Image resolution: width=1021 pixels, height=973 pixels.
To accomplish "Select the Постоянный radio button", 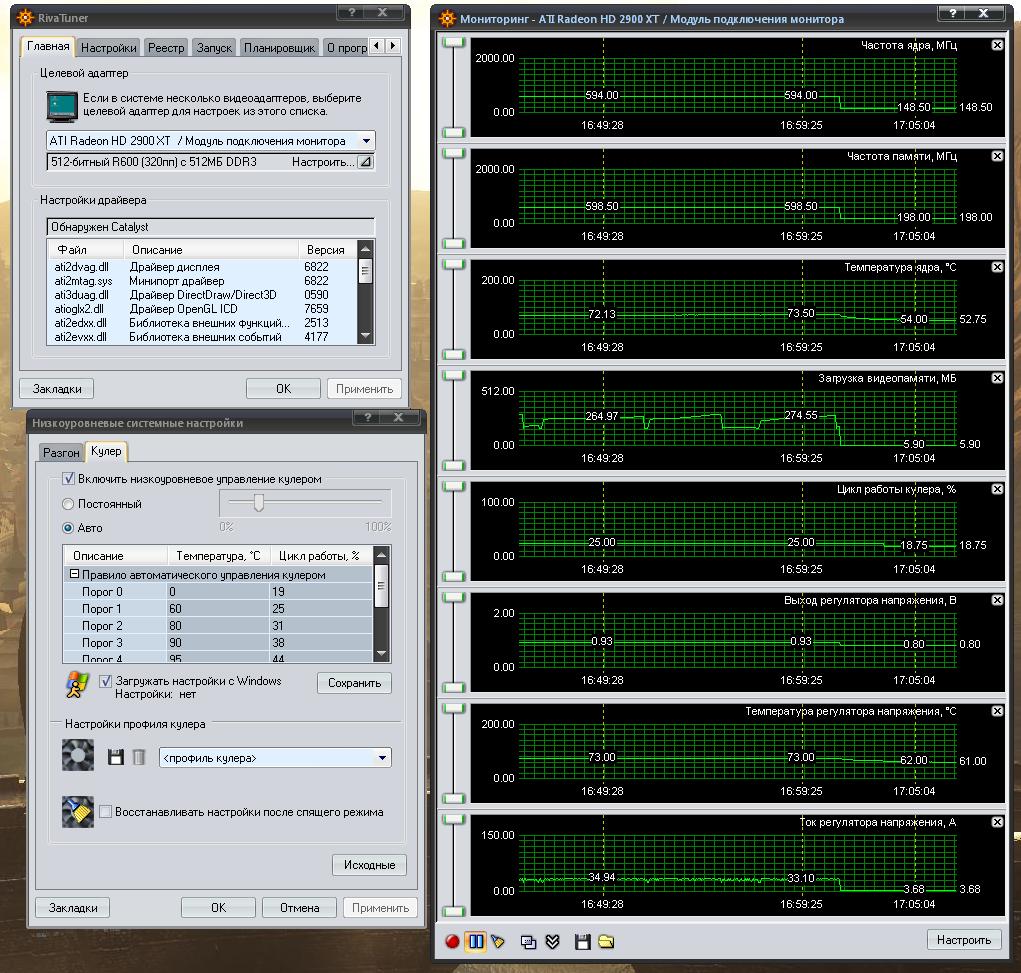I will tap(68, 504).
